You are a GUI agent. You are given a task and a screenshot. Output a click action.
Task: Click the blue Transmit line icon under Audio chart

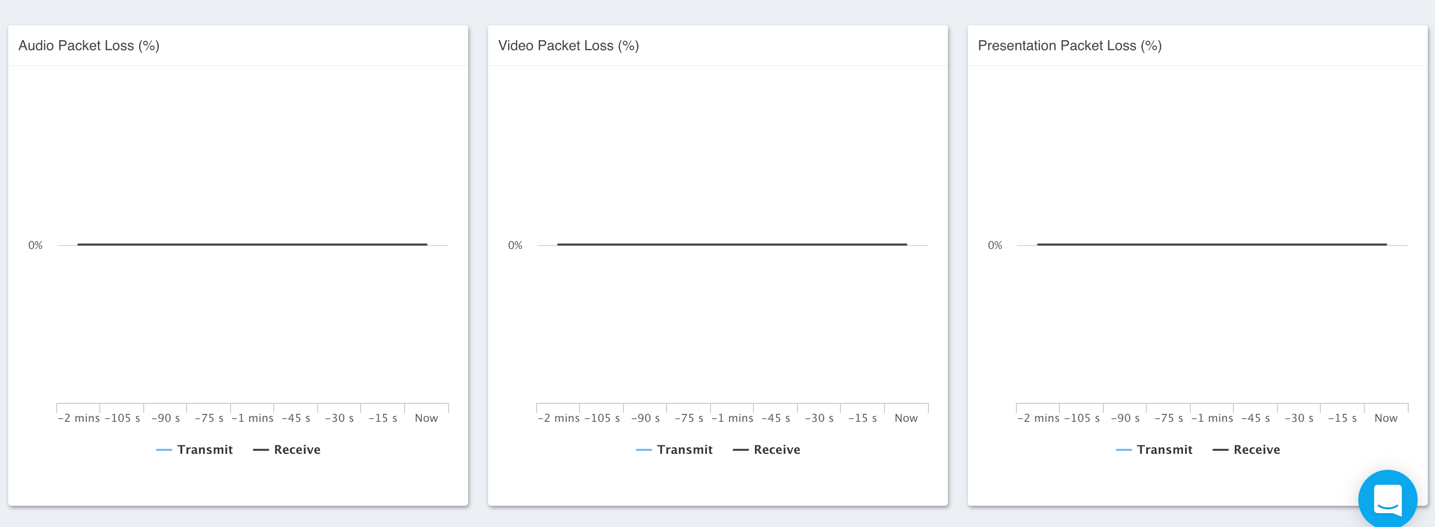164,450
